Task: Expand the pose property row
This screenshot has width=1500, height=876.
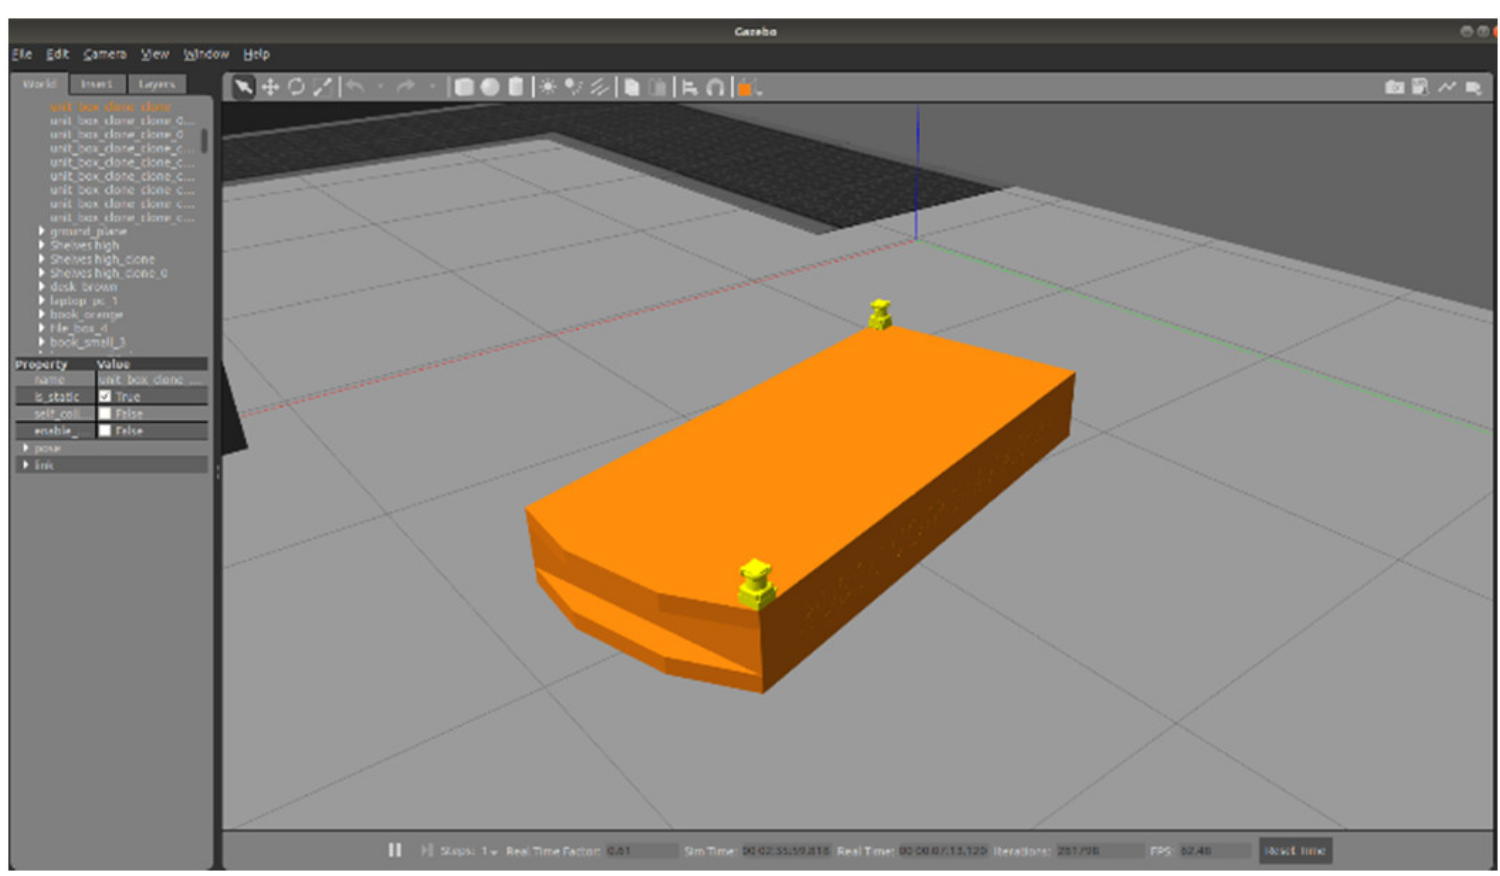Action: point(26,448)
